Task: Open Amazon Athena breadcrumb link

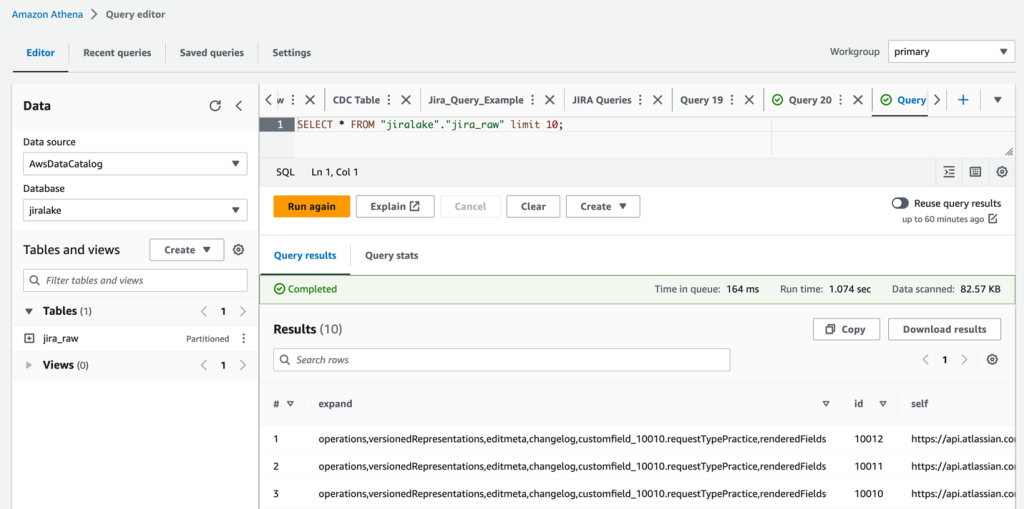Action: coord(47,14)
